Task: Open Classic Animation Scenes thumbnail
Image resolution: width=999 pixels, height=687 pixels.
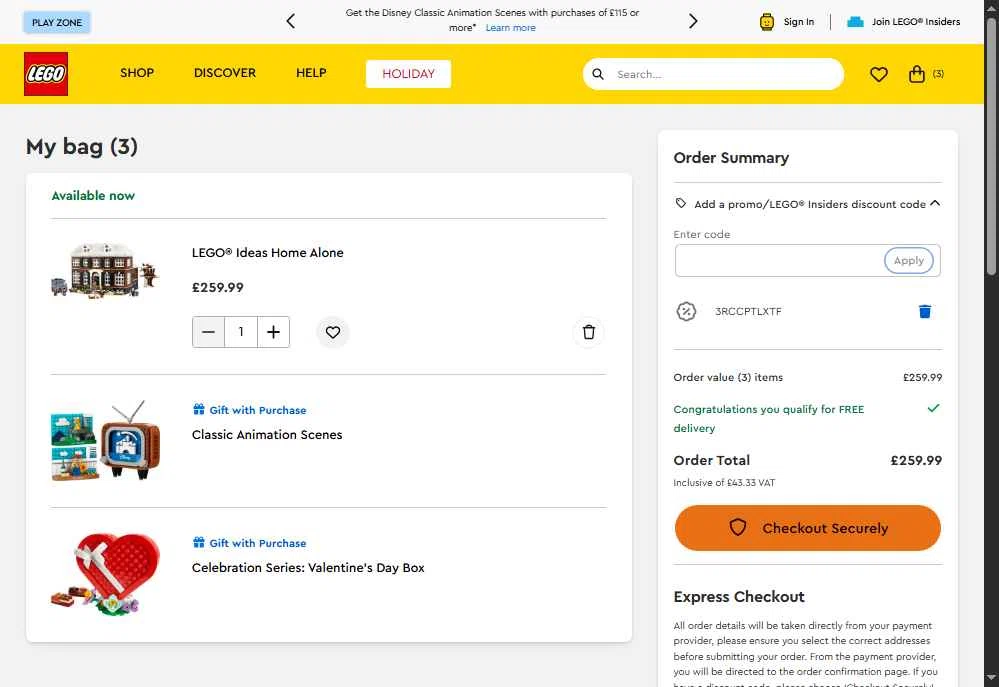Action: (105, 440)
